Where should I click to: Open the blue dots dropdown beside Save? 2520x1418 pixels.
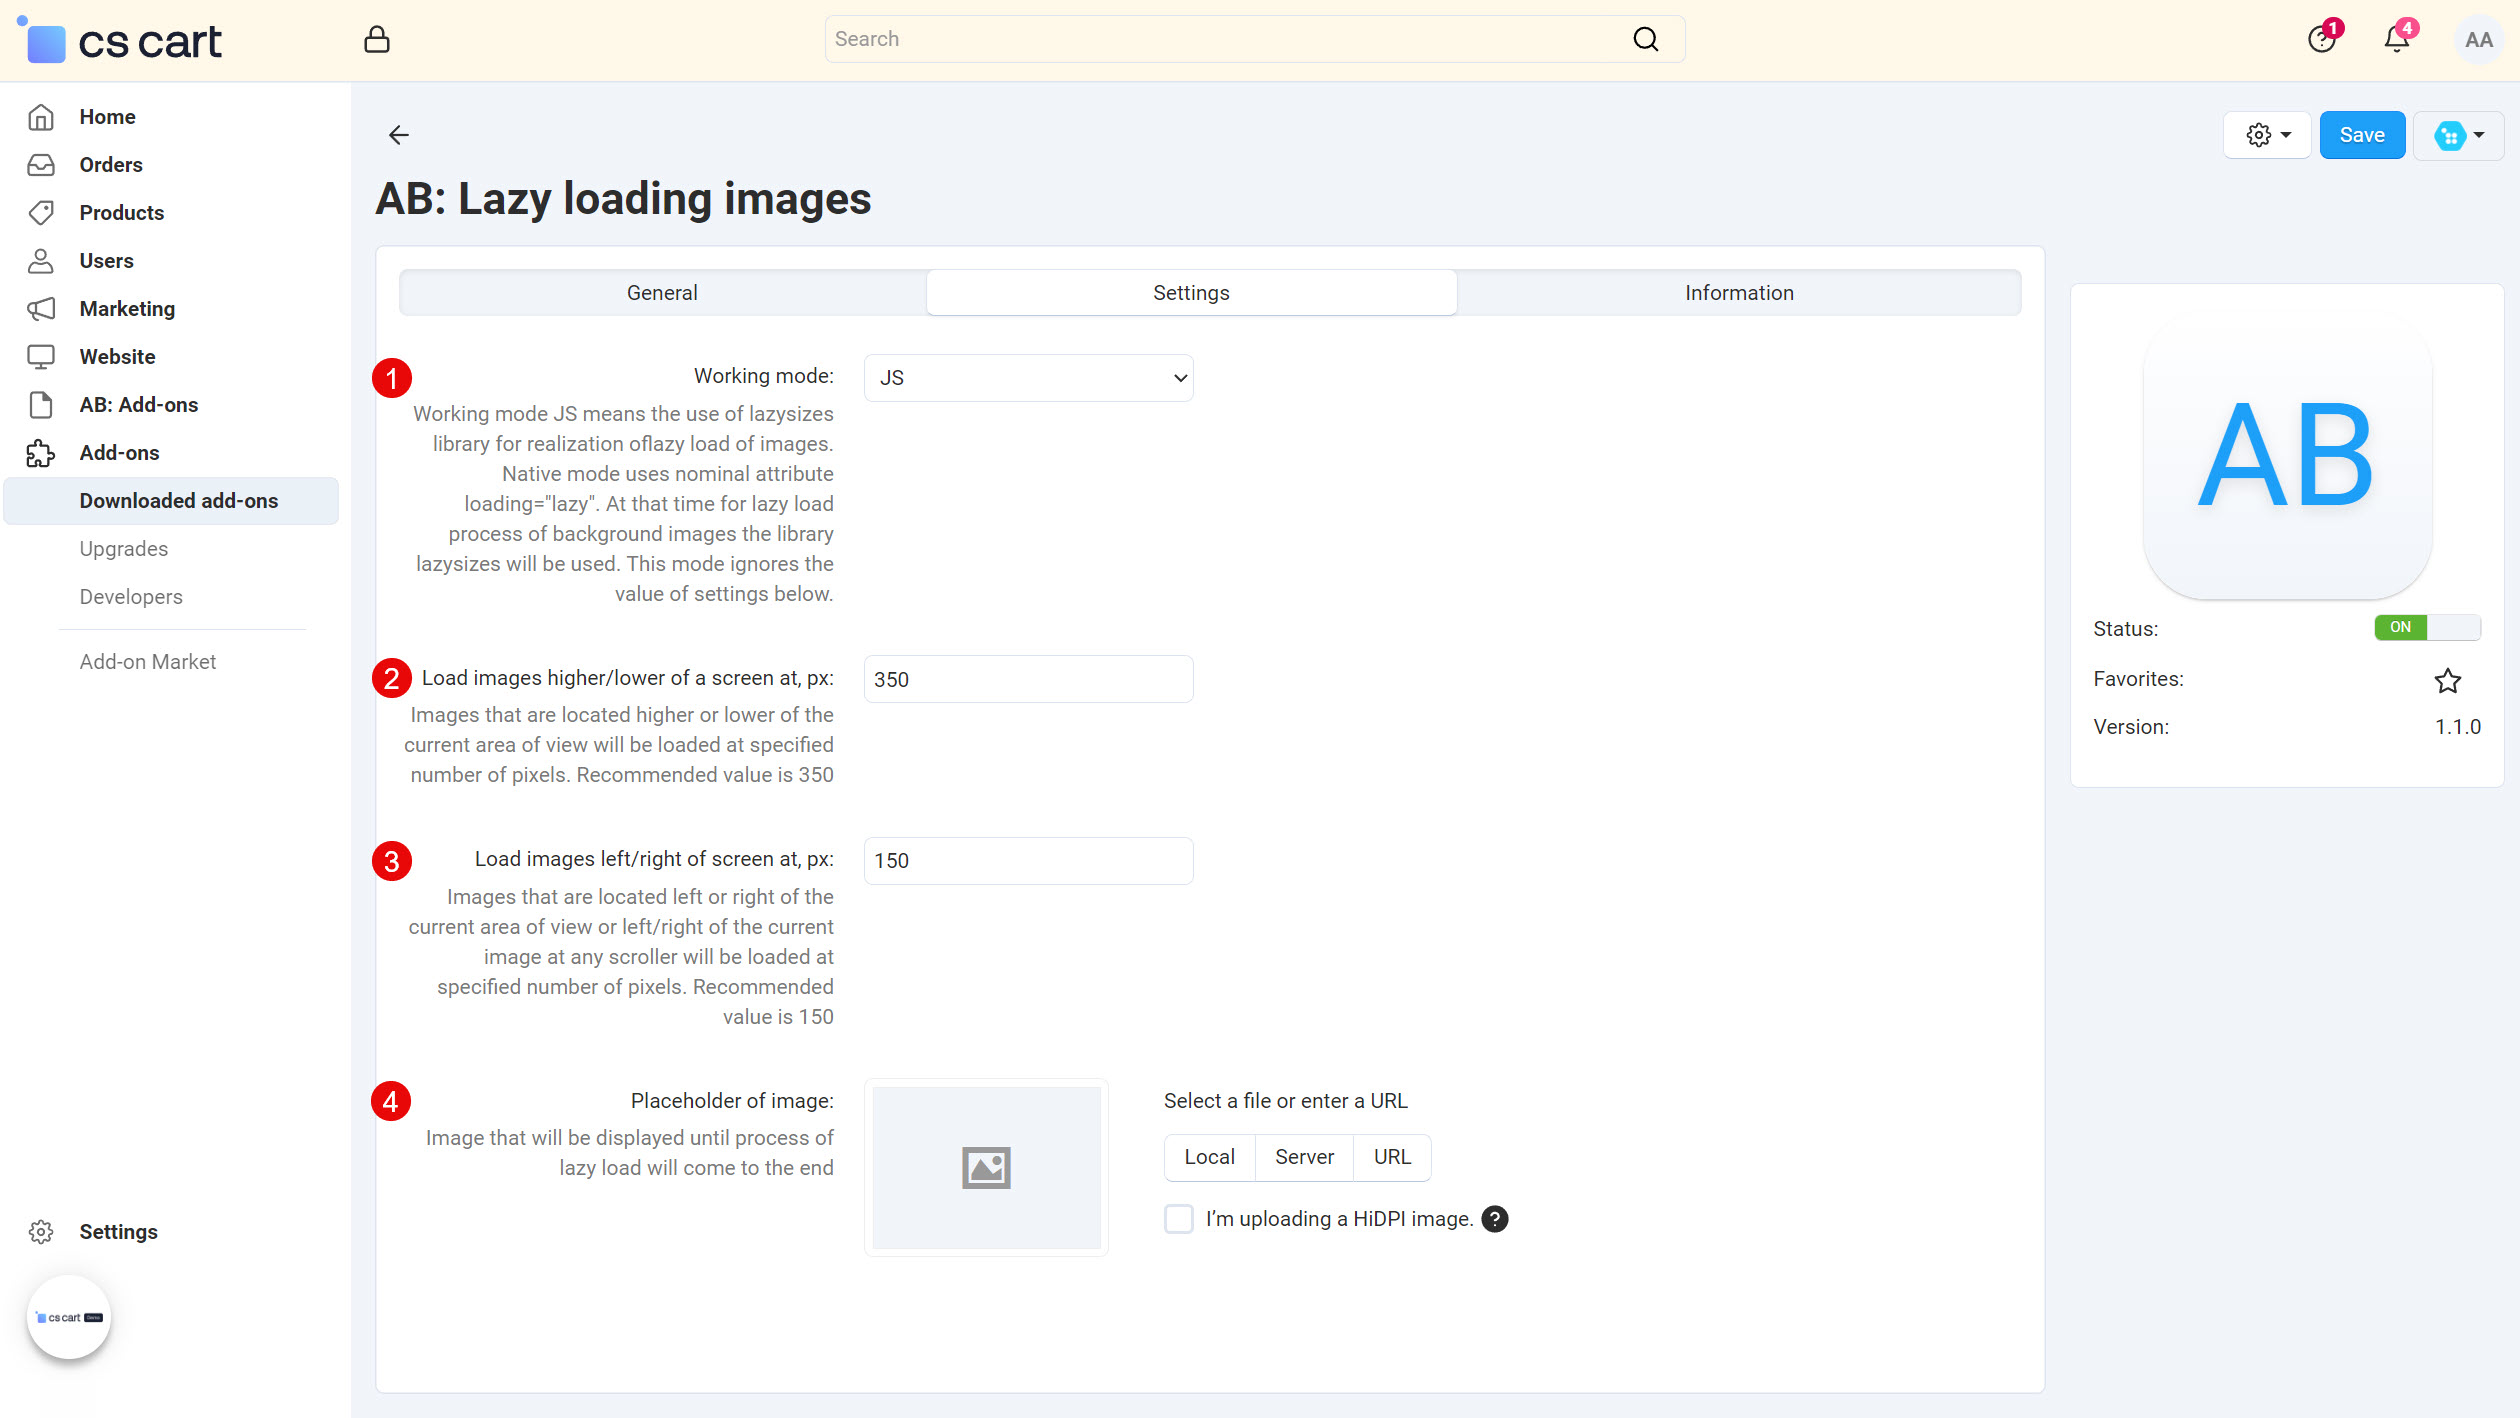[2458, 135]
